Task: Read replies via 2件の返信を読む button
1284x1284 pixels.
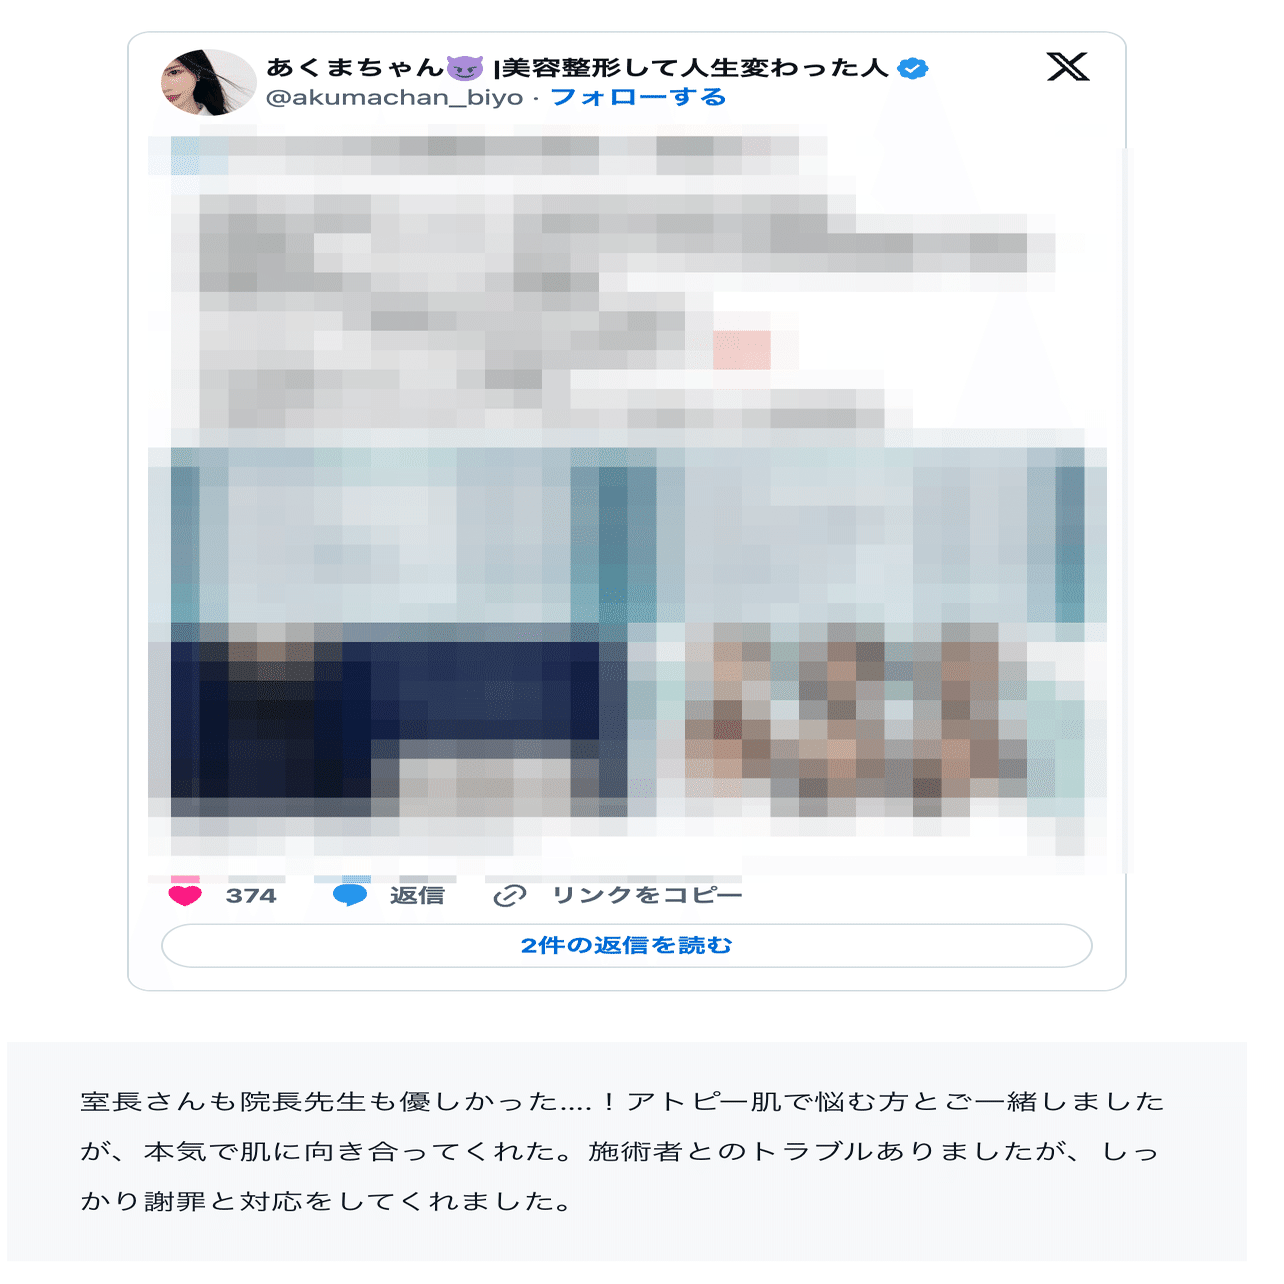Action: 627,945
